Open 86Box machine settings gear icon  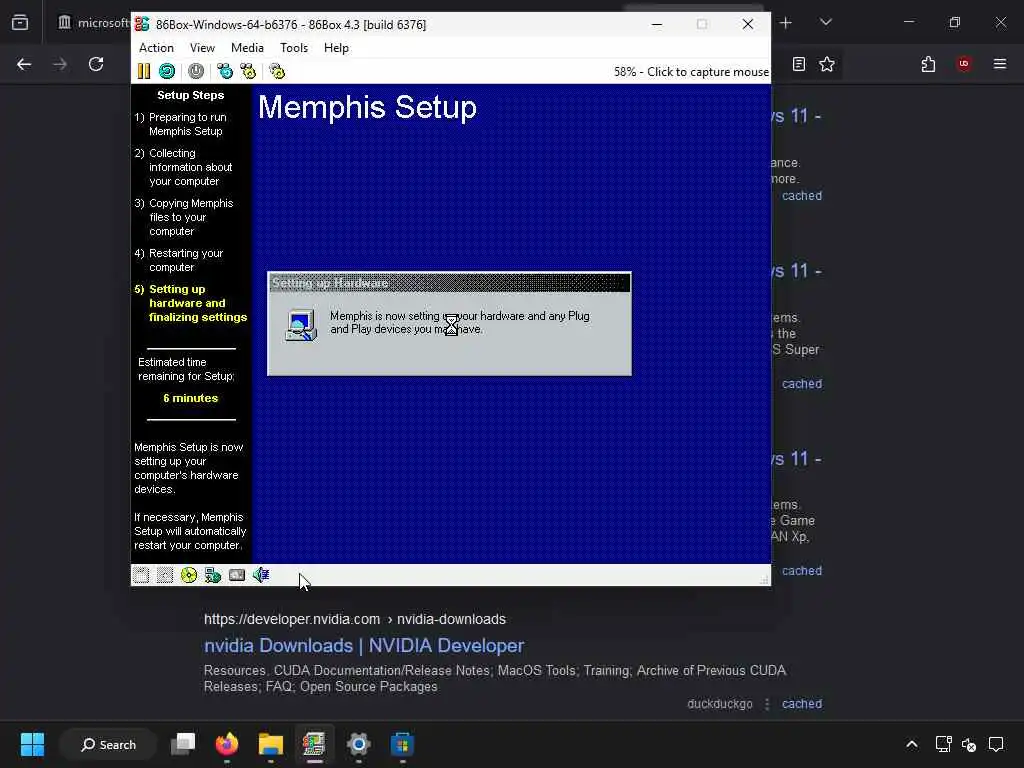click(277, 71)
